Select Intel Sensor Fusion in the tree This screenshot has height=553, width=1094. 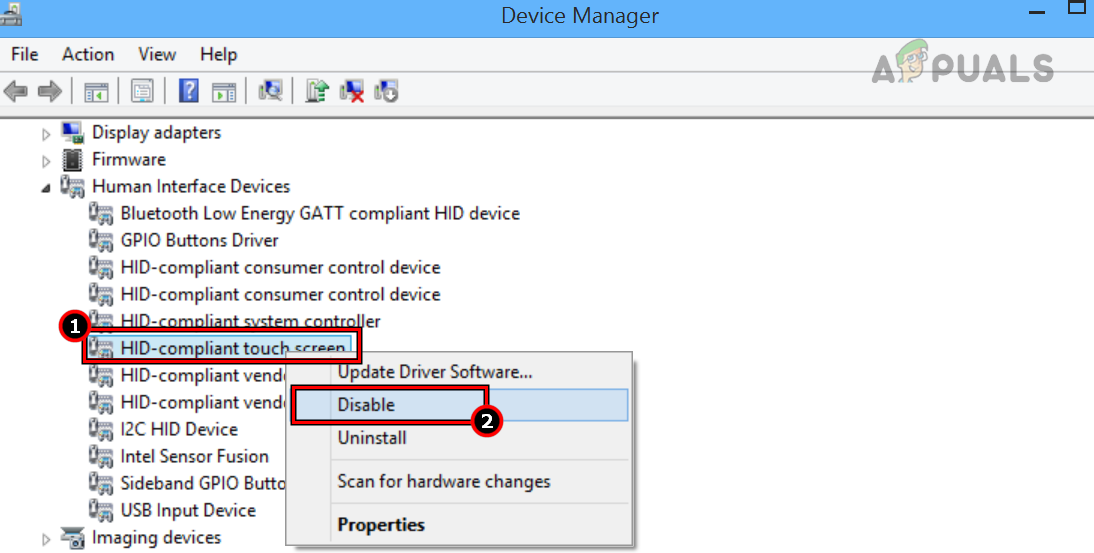[x=194, y=457]
